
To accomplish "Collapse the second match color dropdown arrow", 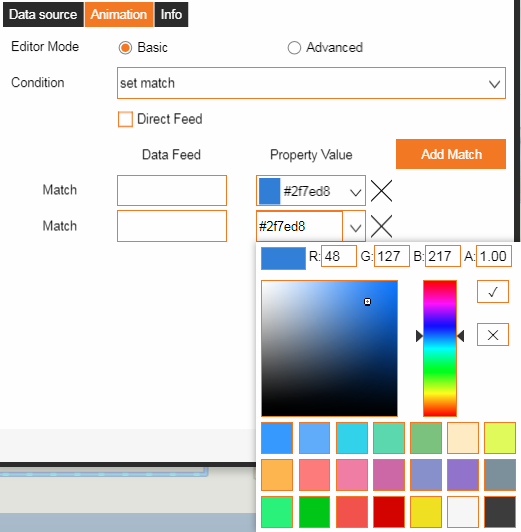I will pyautogui.click(x=355, y=227).
